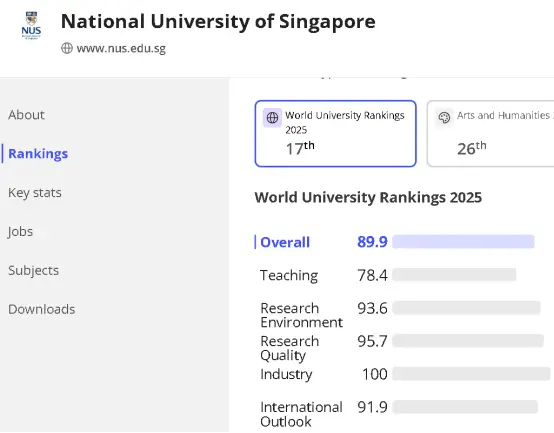The height and width of the screenshot is (433, 554).
Task: Jump to the Jobs section
Action: point(20,232)
